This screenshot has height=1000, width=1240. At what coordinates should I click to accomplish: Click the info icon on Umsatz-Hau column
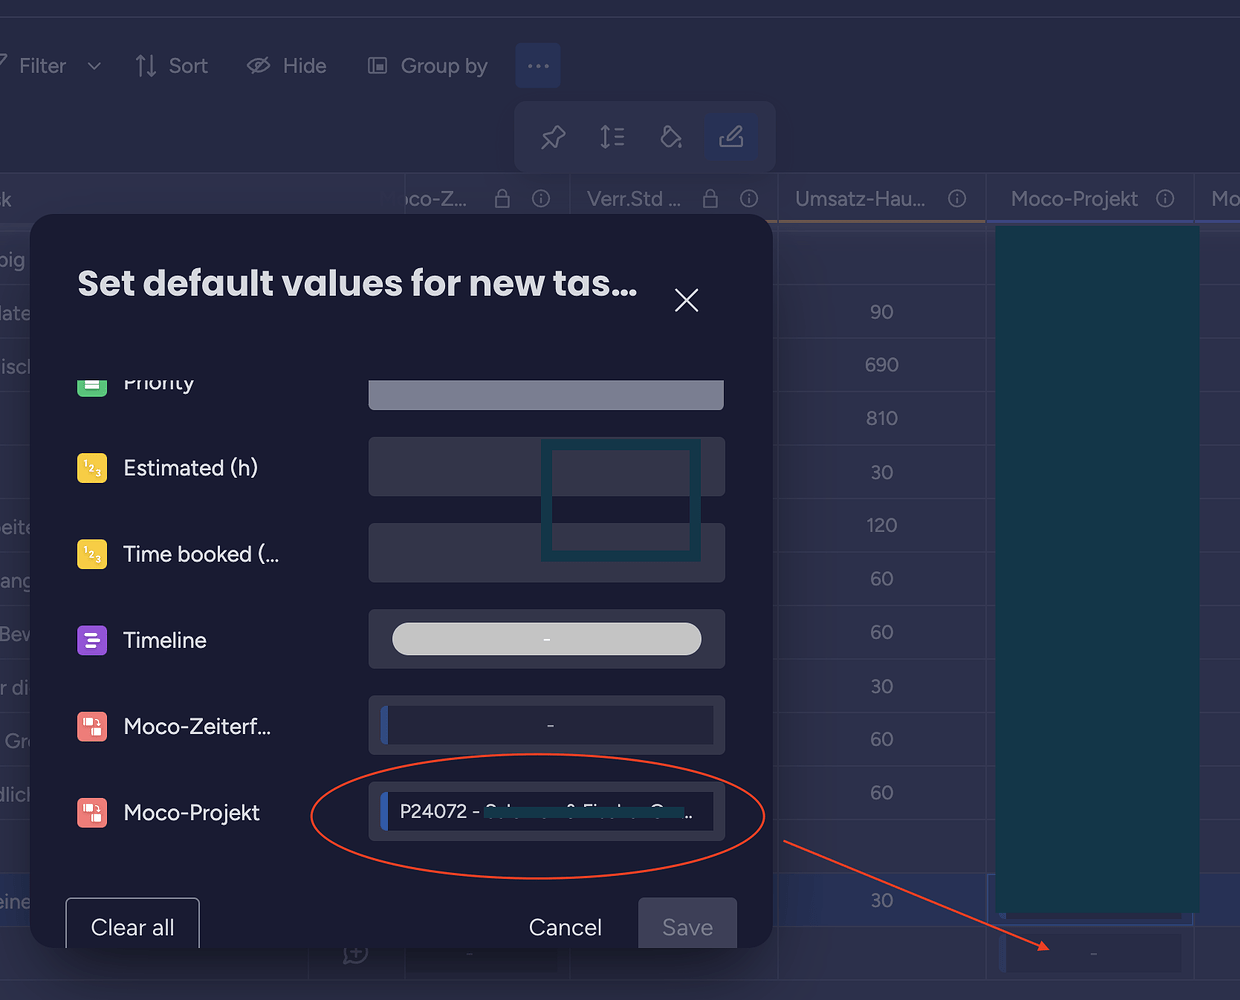coord(957,198)
